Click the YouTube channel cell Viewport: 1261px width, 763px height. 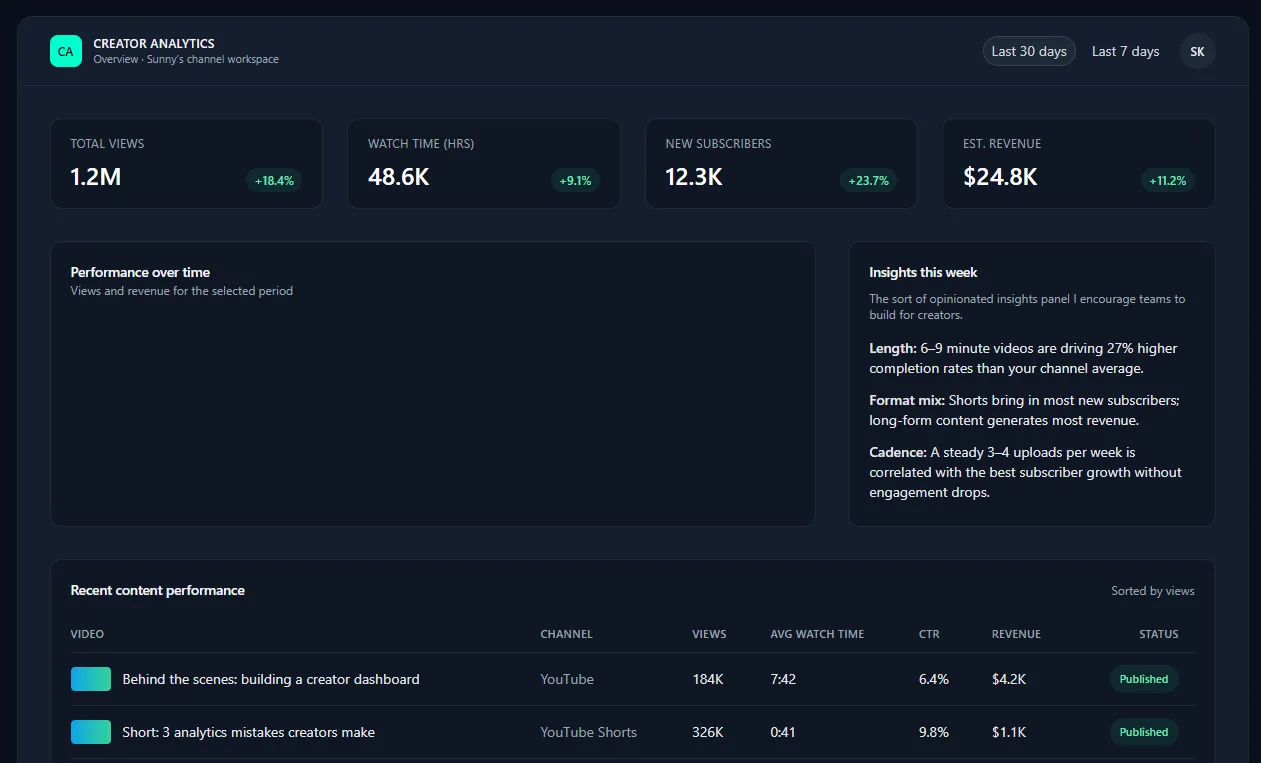point(567,679)
